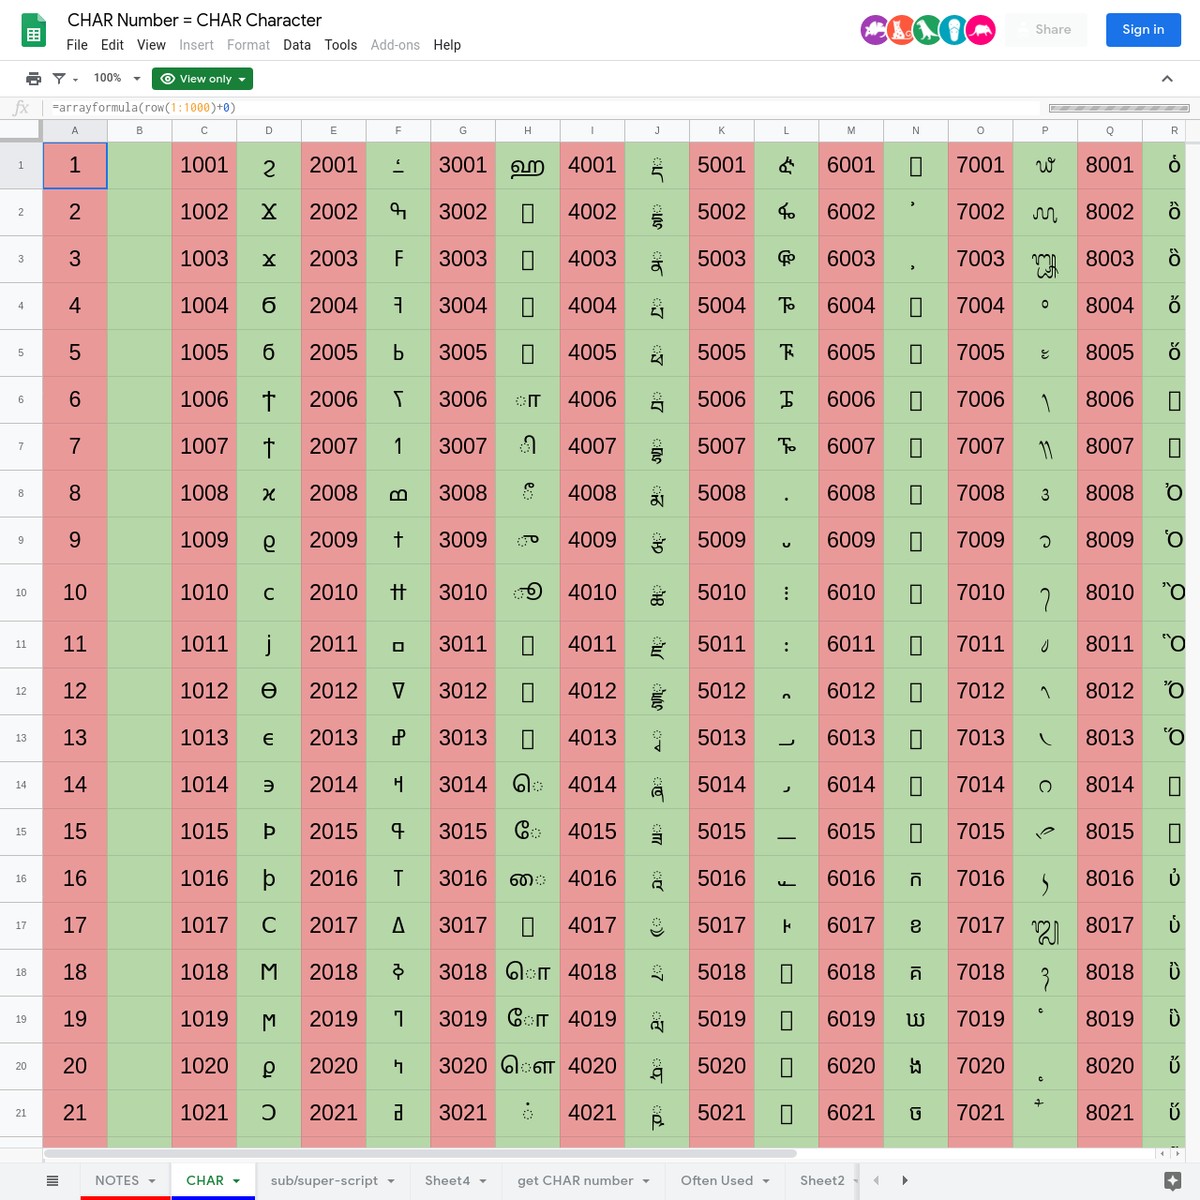Expand the CHAR tab dropdown arrow
The height and width of the screenshot is (1200, 1200).
pyautogui.click(x=237, y=1181)
